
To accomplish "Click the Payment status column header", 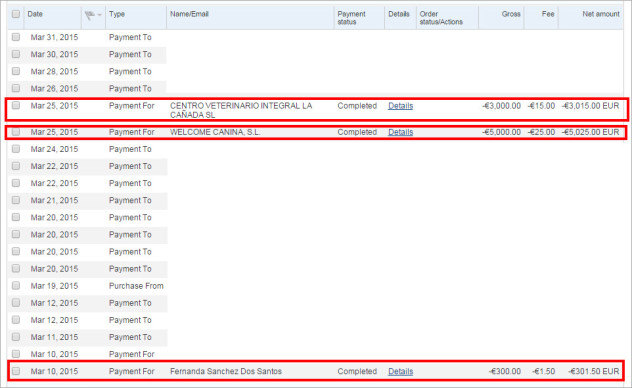I will click(x=351, y=18).
